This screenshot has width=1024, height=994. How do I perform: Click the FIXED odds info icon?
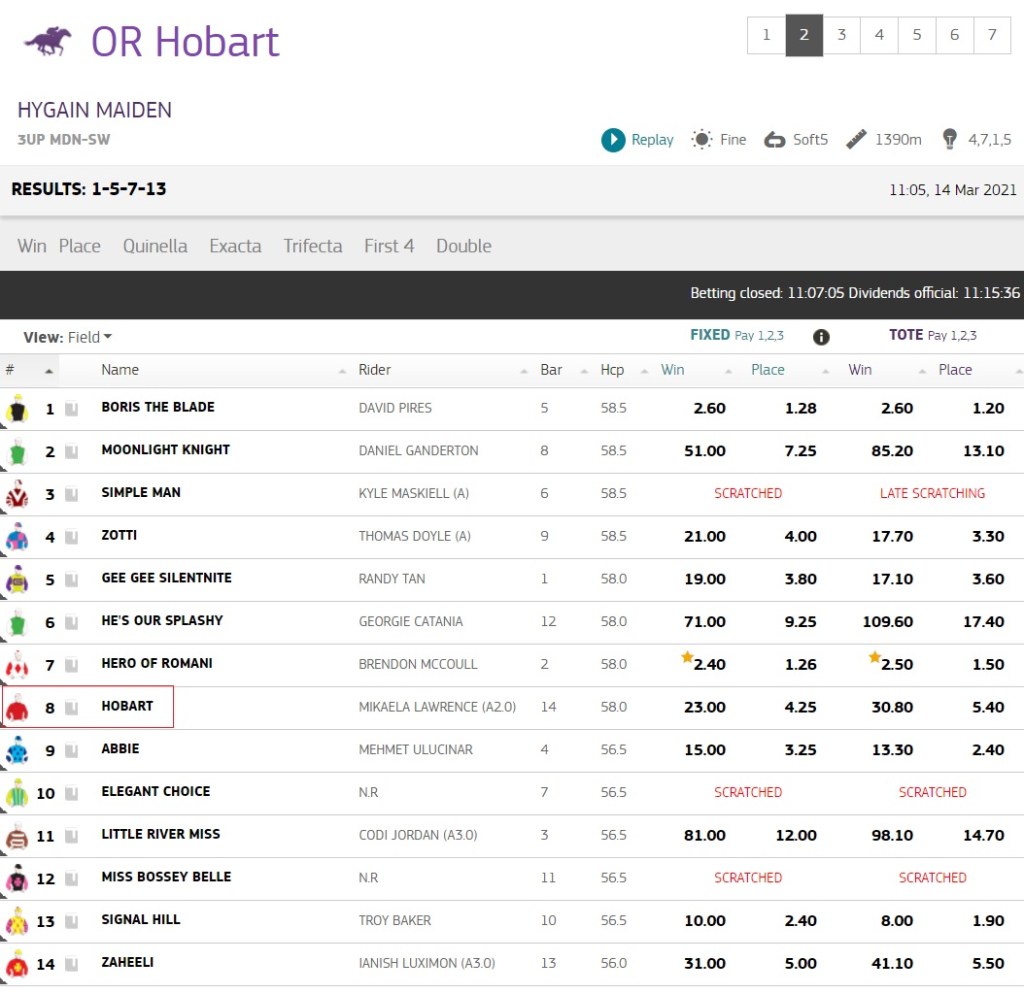click(x=821, y=337)
